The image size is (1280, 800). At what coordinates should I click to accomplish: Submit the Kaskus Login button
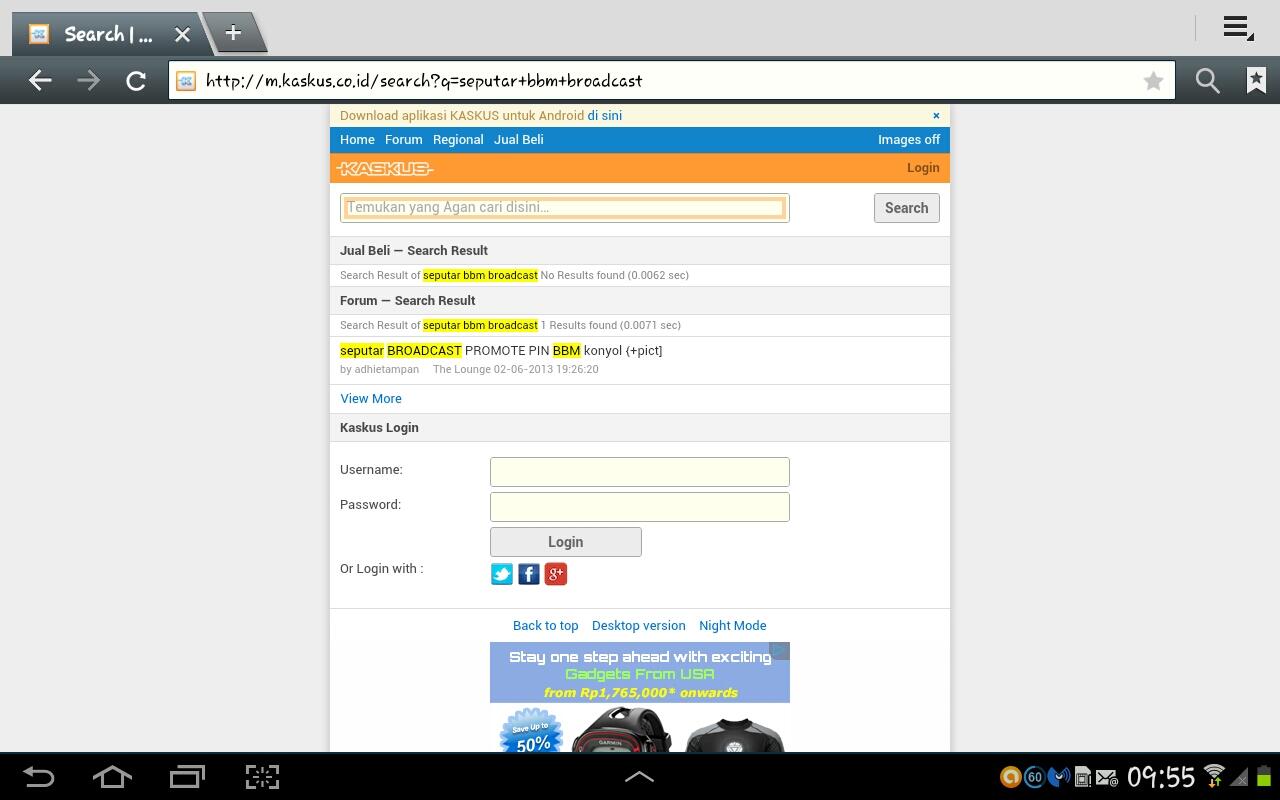click(x=566, y=542)
